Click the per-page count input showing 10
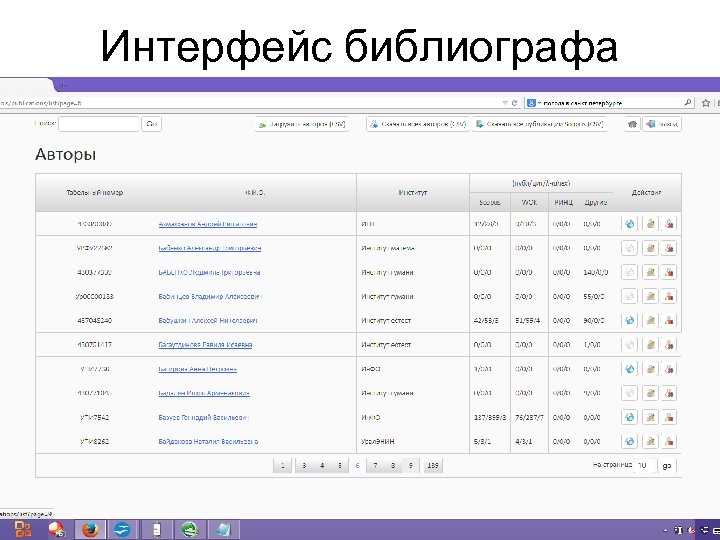The height and width of the screenshot is (540, 720). (x=644, y=465)
